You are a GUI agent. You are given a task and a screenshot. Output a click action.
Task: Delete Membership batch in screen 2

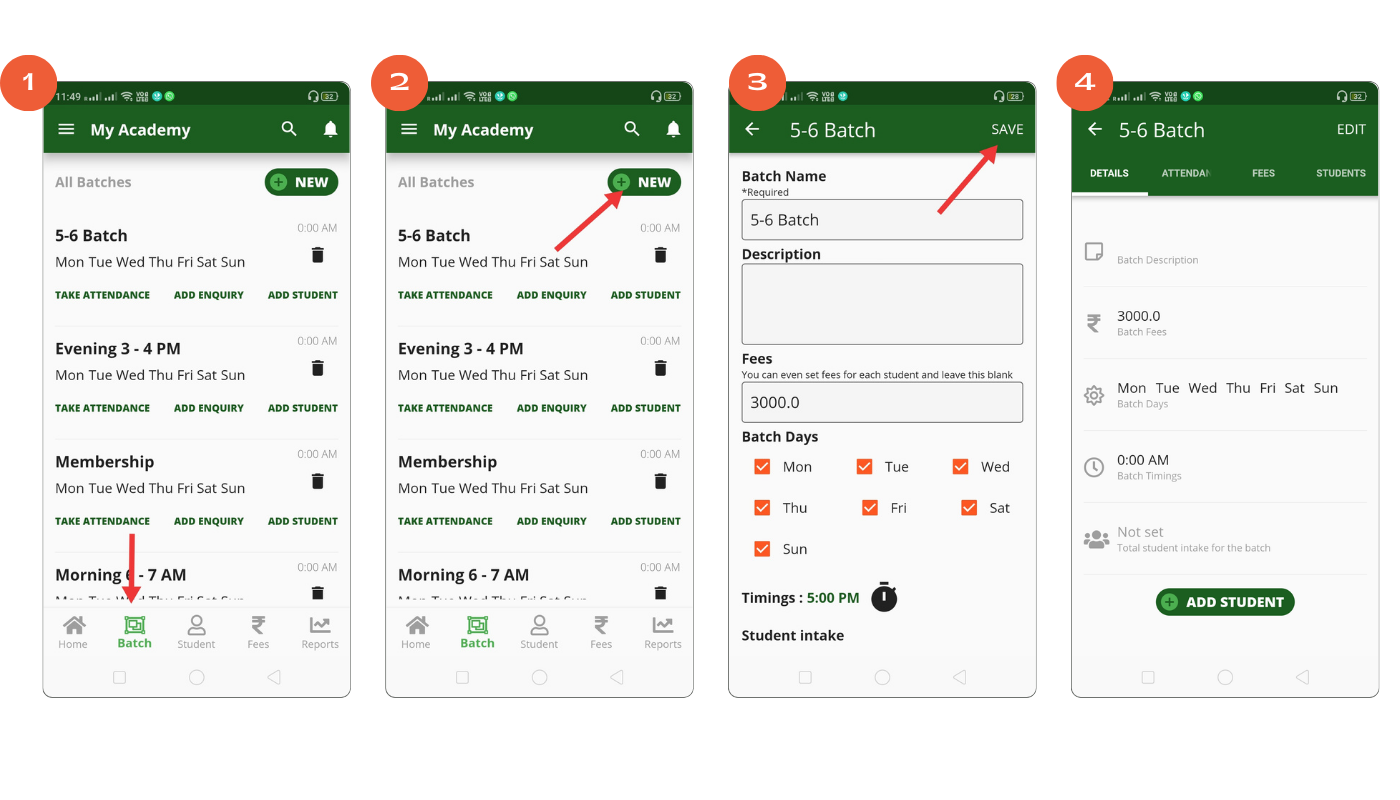[660, 481]
